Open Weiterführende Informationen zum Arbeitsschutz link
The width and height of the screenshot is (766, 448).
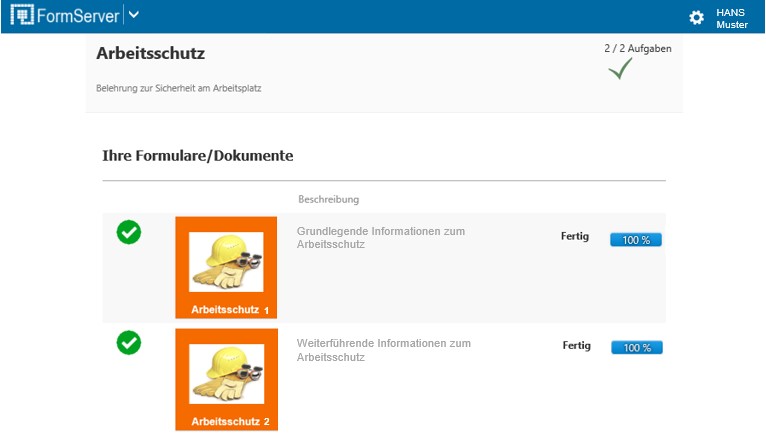click(383, 349)
